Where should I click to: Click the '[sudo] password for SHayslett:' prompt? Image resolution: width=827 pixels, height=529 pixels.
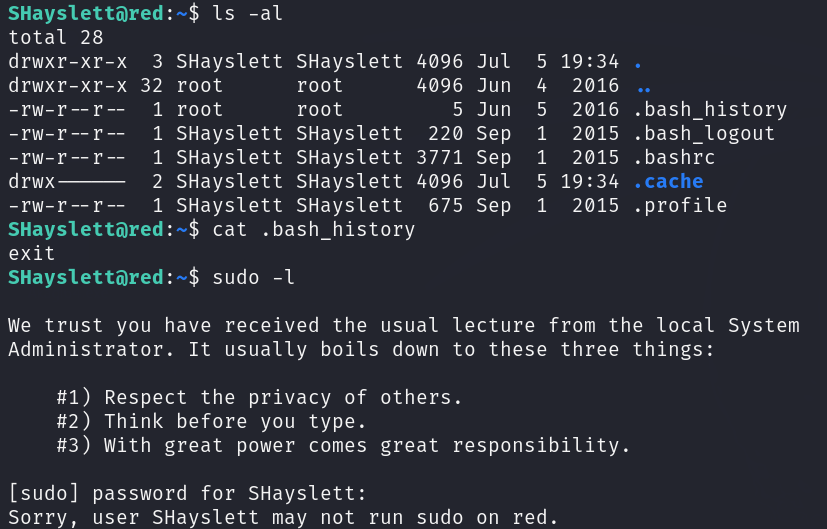coord(187,494)
